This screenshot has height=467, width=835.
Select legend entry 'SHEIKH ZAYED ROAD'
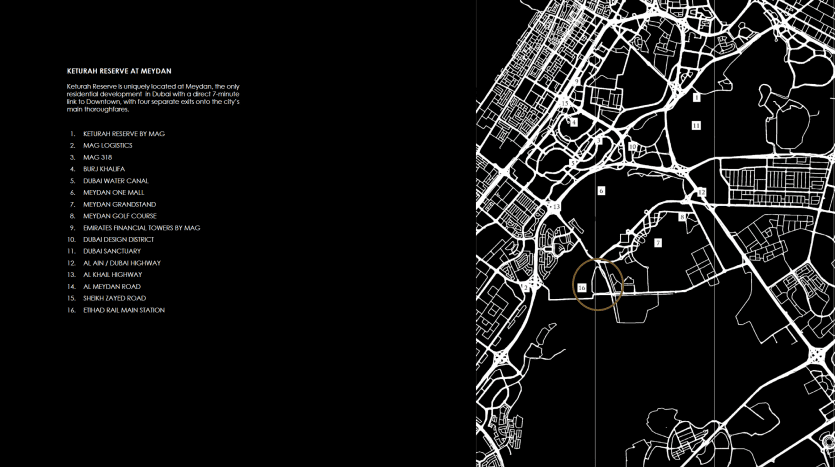coord(114,298)
